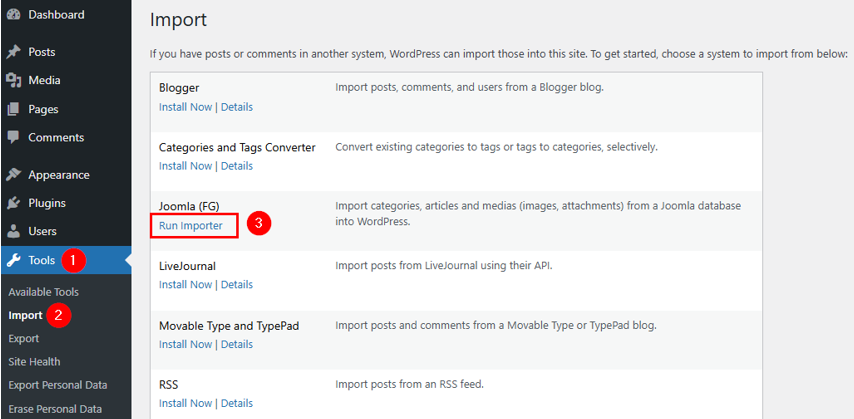Viewport: 854px width, 419px height.
Task: Install the LiveJournal importer now
Action: point(185,284)
